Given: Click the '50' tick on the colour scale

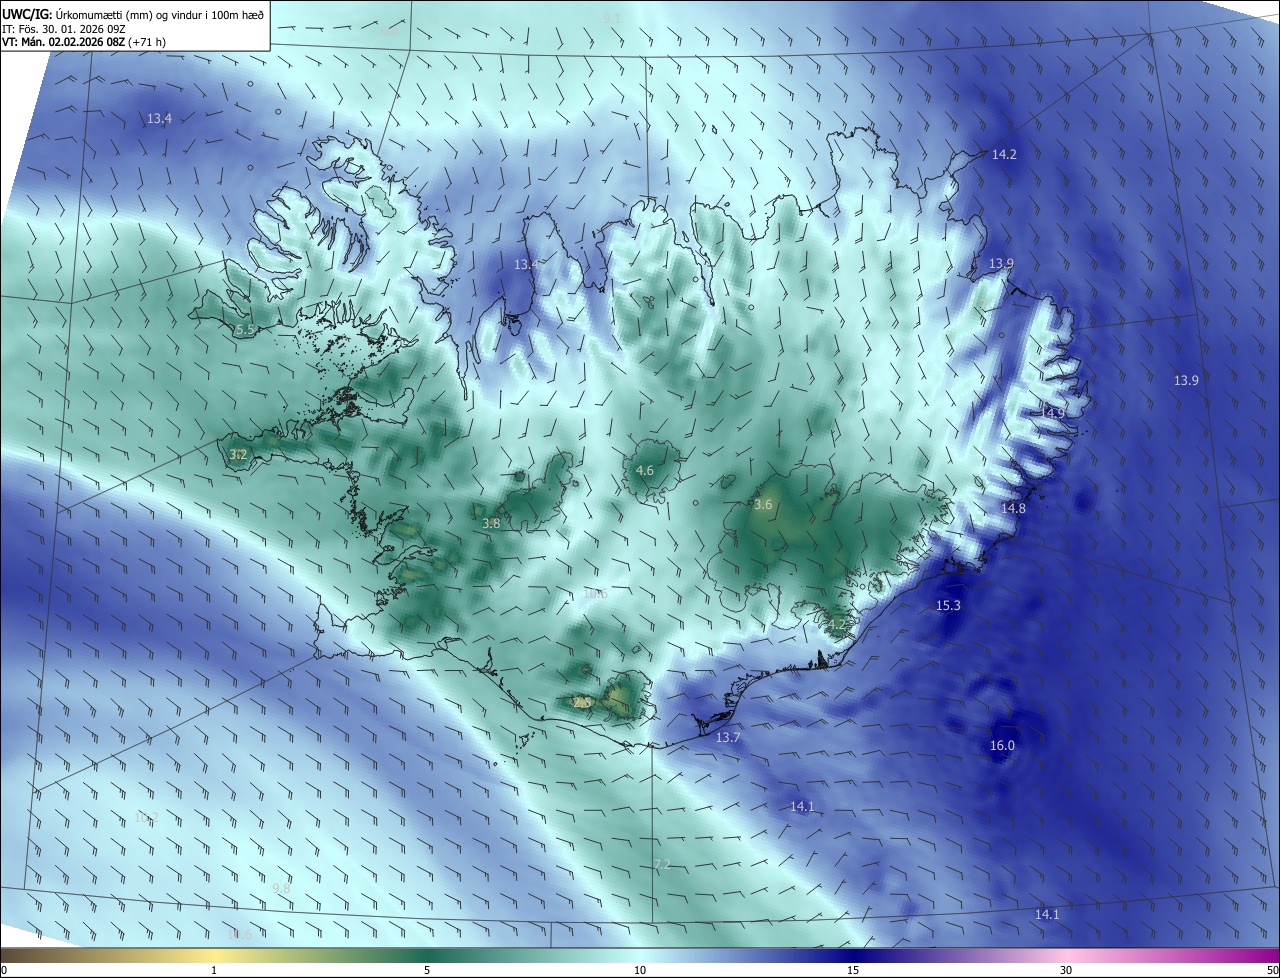Looking at the screenshot, I should coord(1272,971).
